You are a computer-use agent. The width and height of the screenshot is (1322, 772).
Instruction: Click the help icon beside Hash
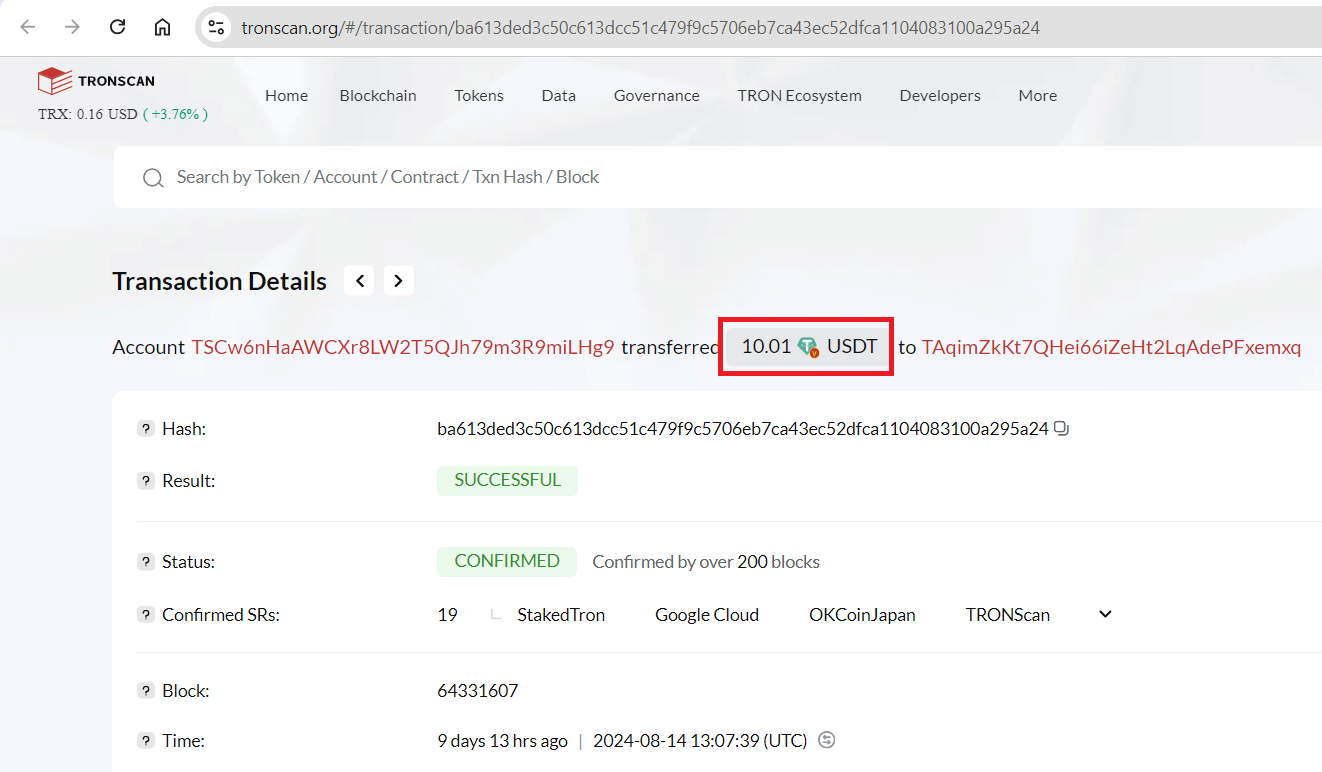pos(146,429)
